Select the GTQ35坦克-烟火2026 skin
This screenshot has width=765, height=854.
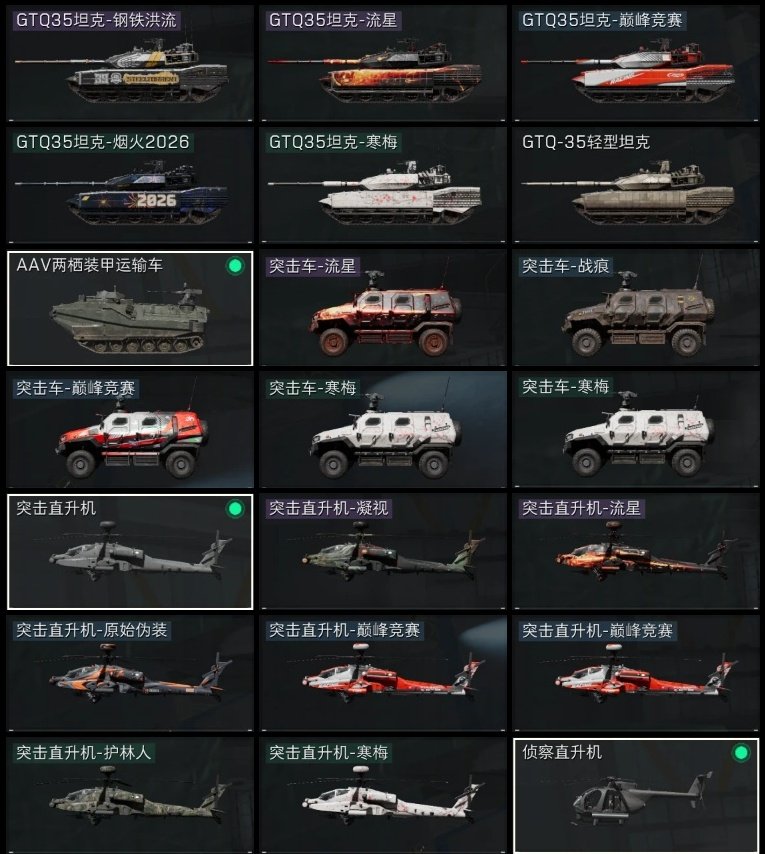tap(130, 185)
